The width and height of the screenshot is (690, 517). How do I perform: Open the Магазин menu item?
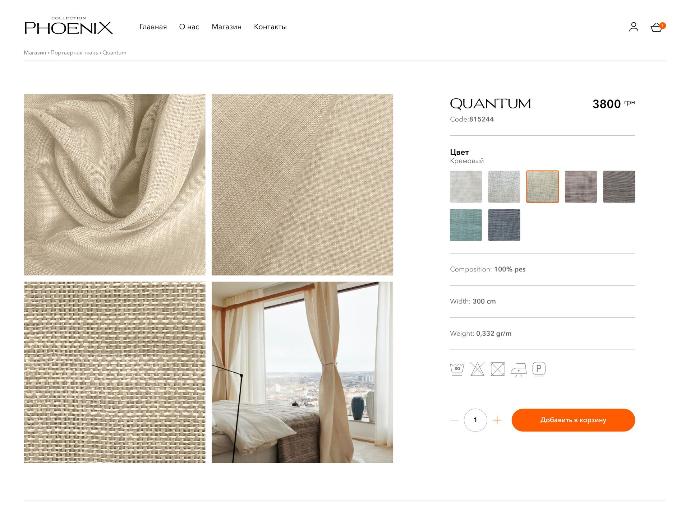tap(226, 27)
